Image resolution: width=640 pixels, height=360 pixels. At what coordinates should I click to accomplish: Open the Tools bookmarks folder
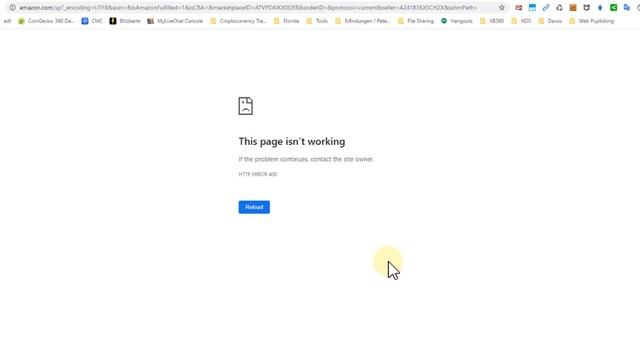point(317,21)
